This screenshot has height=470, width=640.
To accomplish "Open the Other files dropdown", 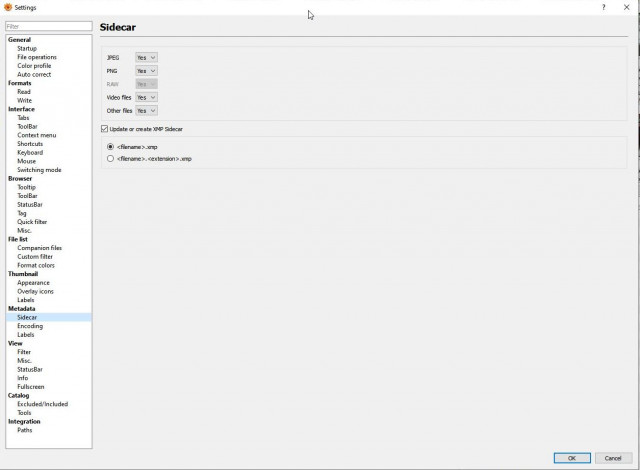I will [x=146, y=111].
